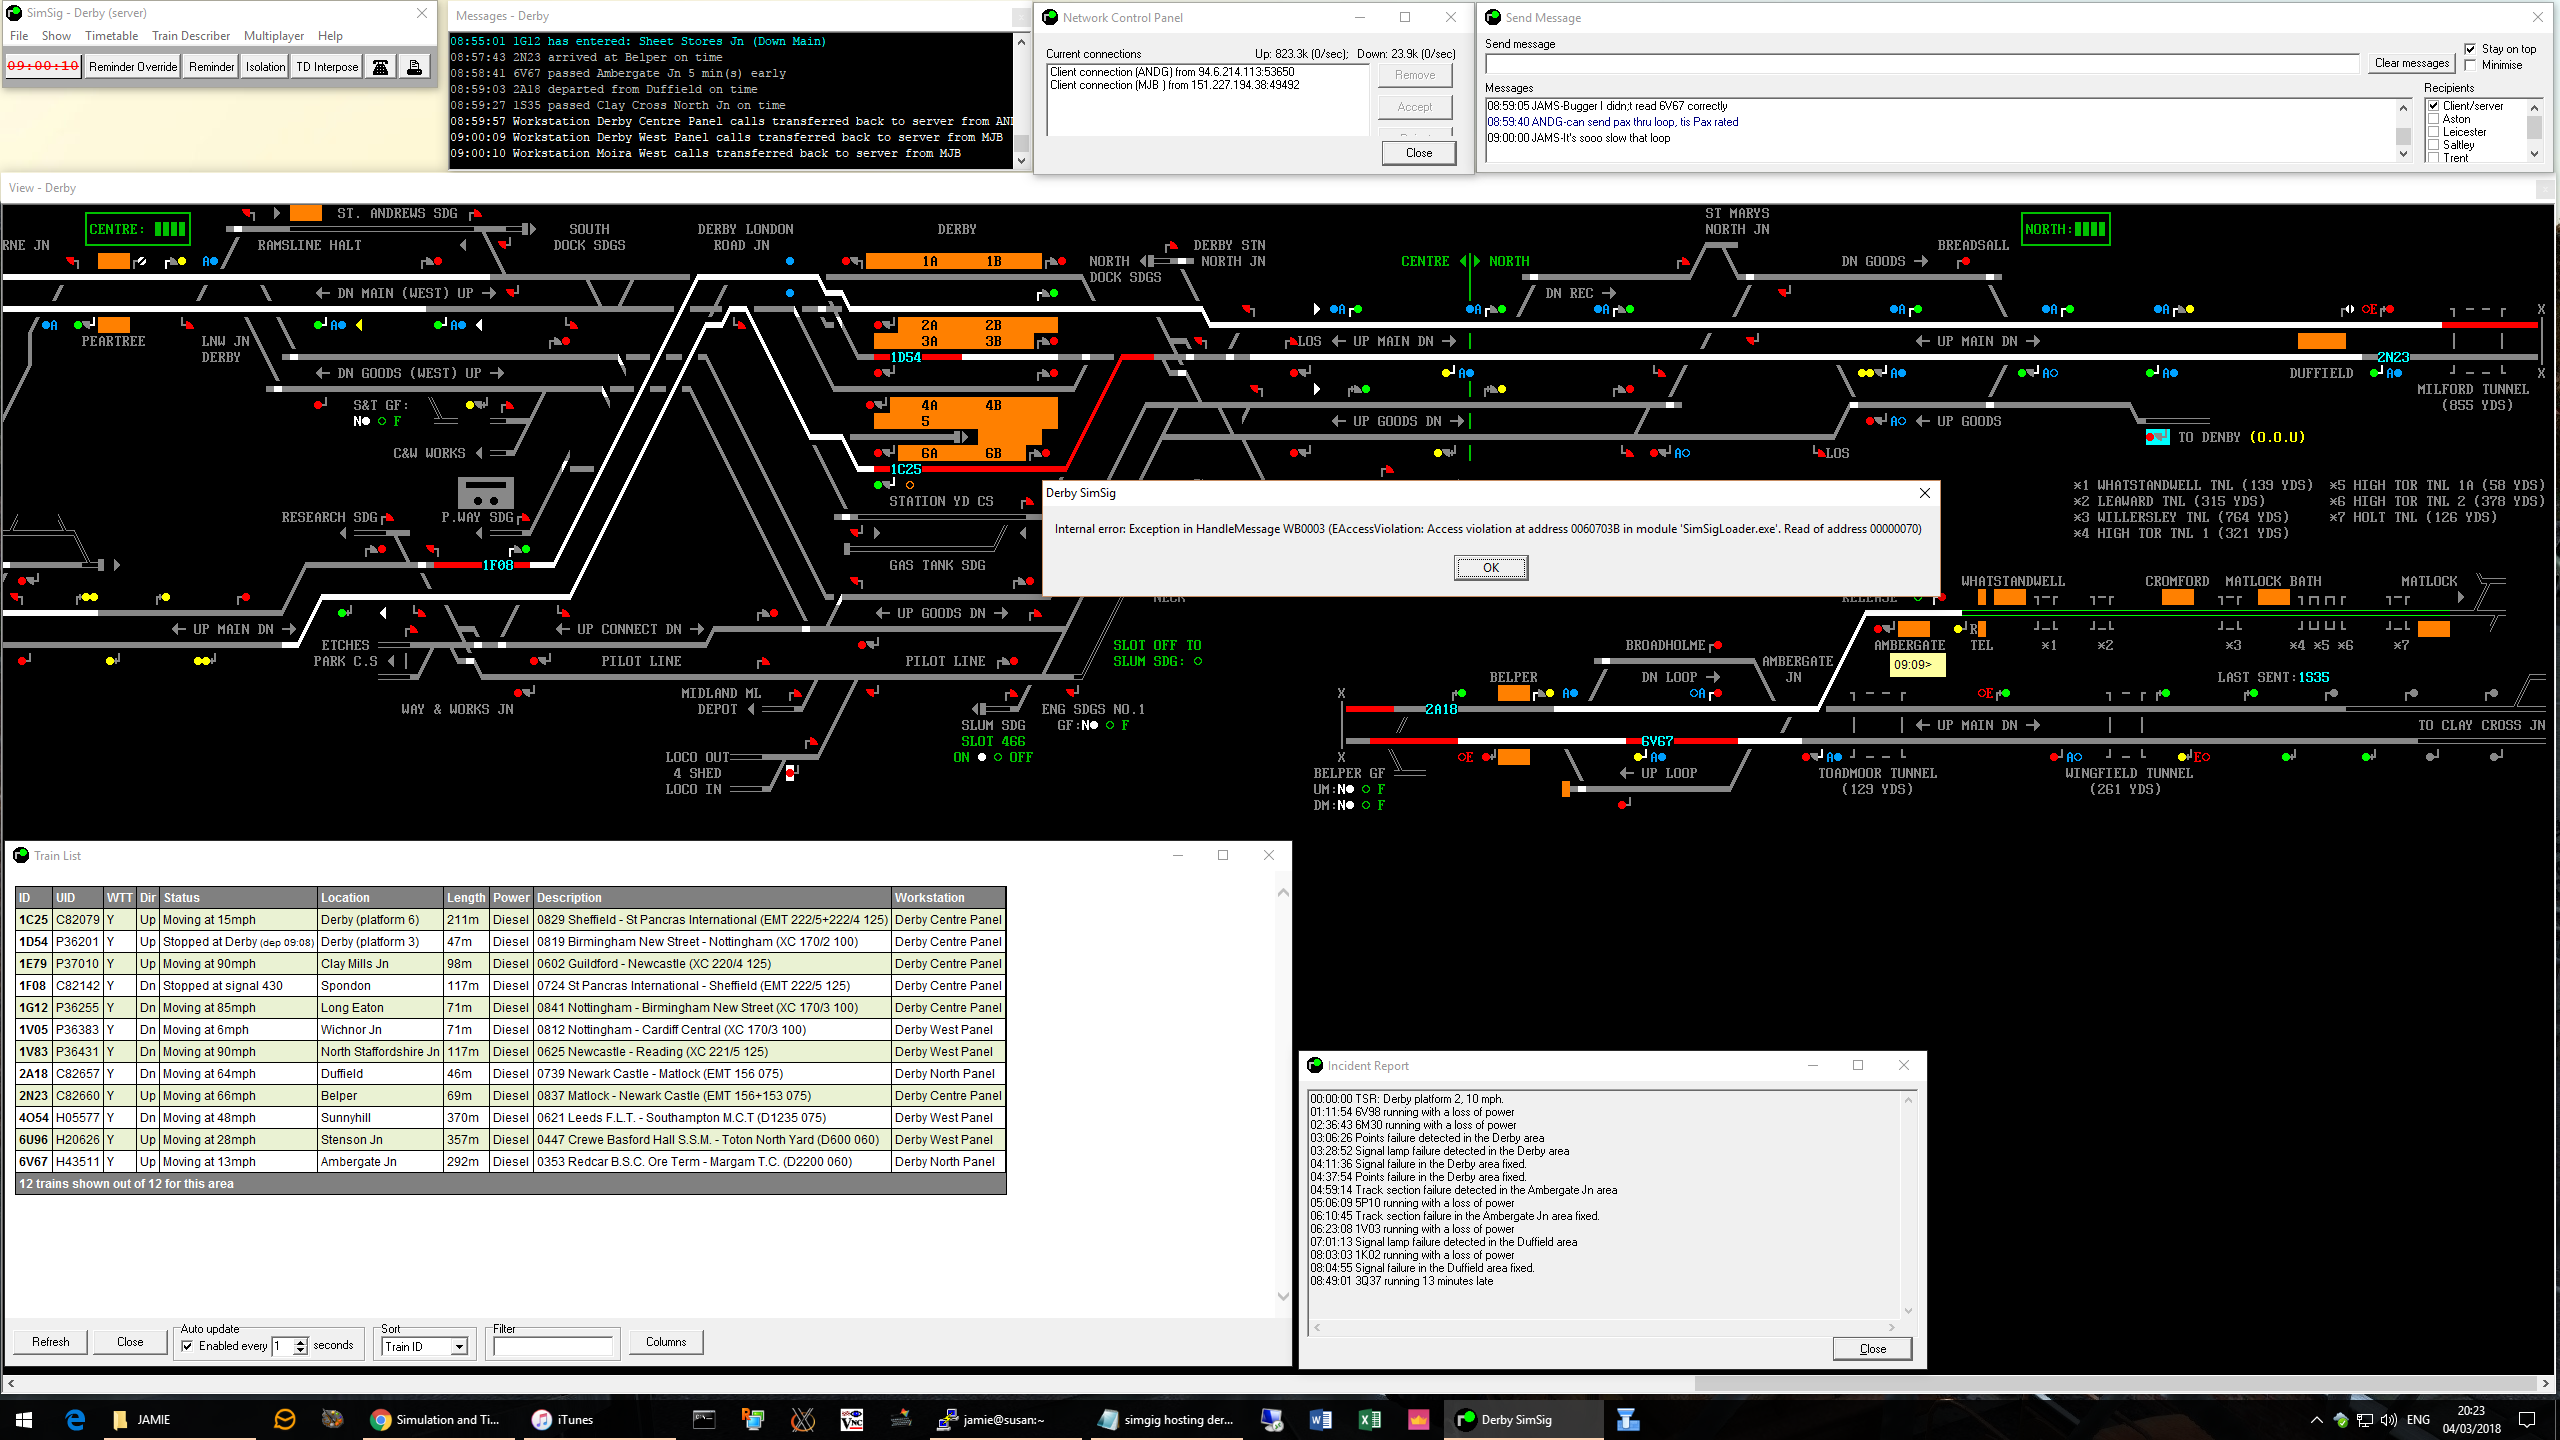The image size is (2560, 1440).
Task: Click into the Filter field in Train List
Action: tap(552, 1347)
